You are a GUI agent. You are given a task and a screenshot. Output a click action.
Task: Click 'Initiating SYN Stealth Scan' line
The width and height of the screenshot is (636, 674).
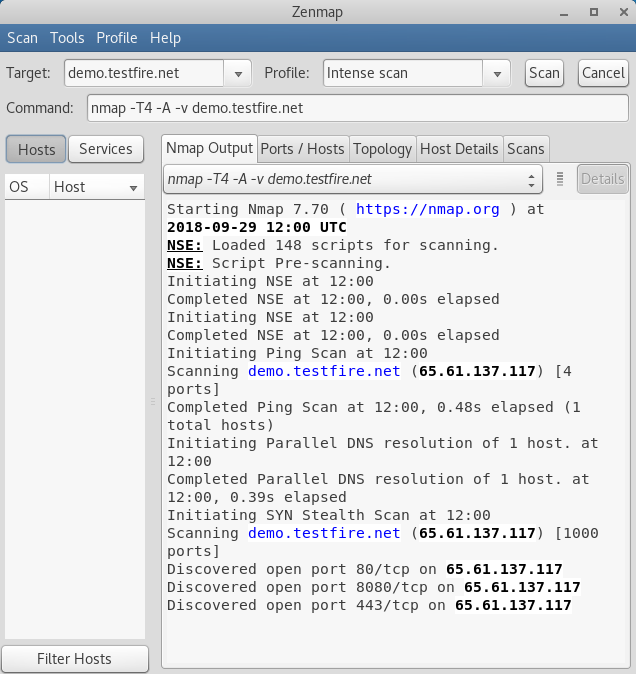coord(329,515)
